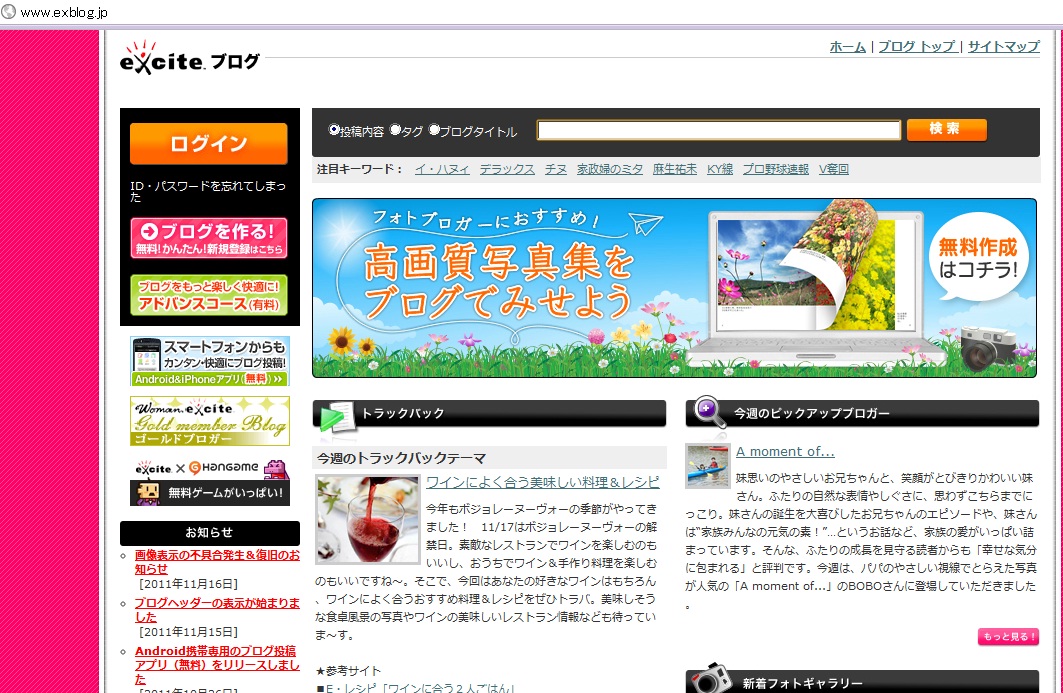1063x693 pixels.
Task: Click the green アドバンスコース(有料) banner
Action: click(x=209, y=295)
